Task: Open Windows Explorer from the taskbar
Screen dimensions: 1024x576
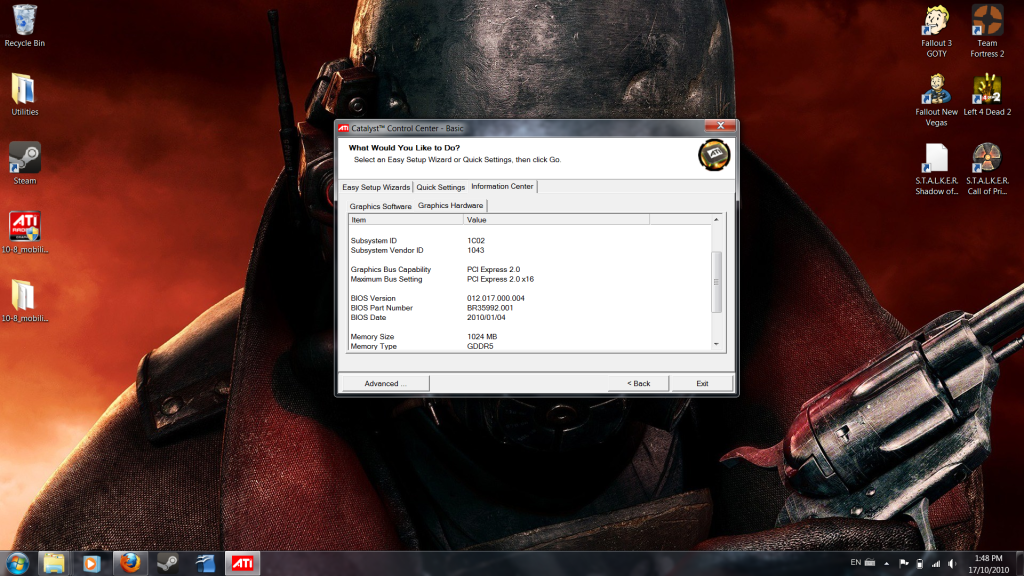Action: pos(54,563)
